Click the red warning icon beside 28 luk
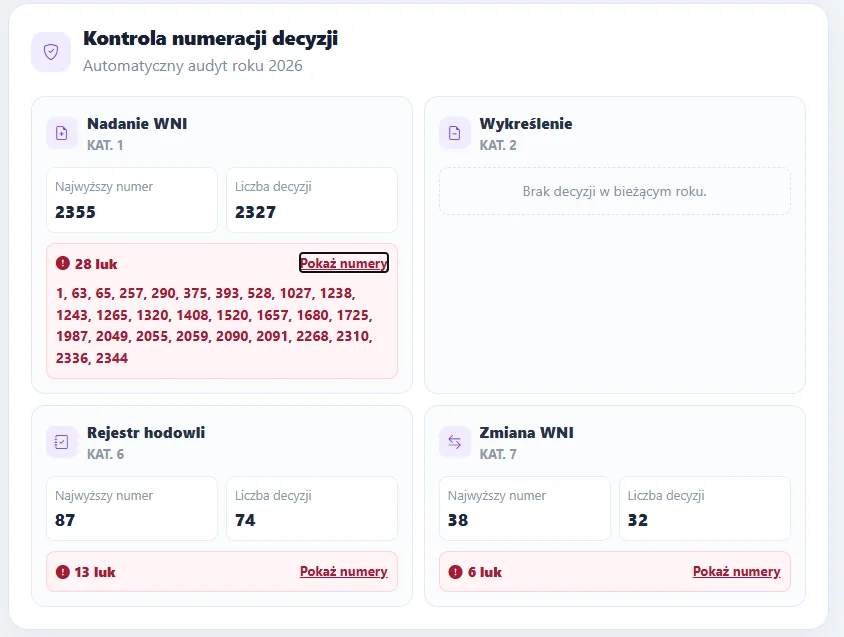 [x=63, y=263]
